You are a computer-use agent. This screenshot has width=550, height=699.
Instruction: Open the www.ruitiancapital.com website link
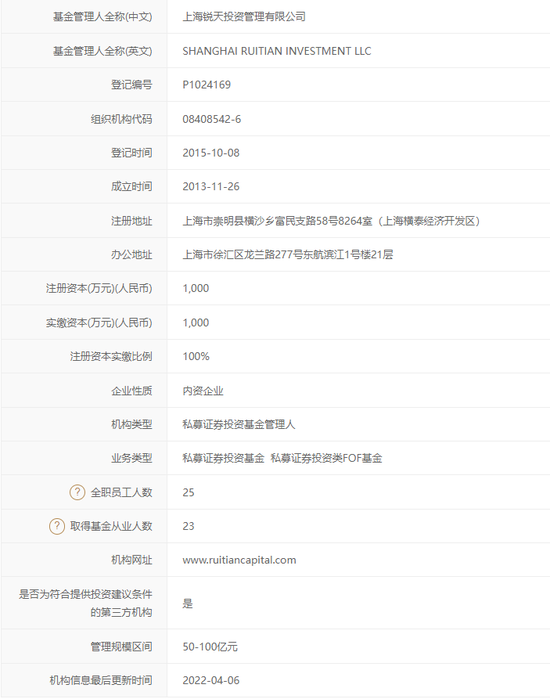(x=239, y=560)
